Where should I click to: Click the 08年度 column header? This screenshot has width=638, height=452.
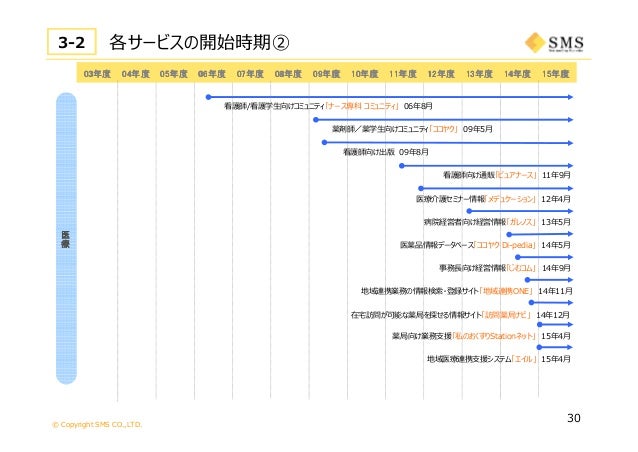[x=288, y=74]
